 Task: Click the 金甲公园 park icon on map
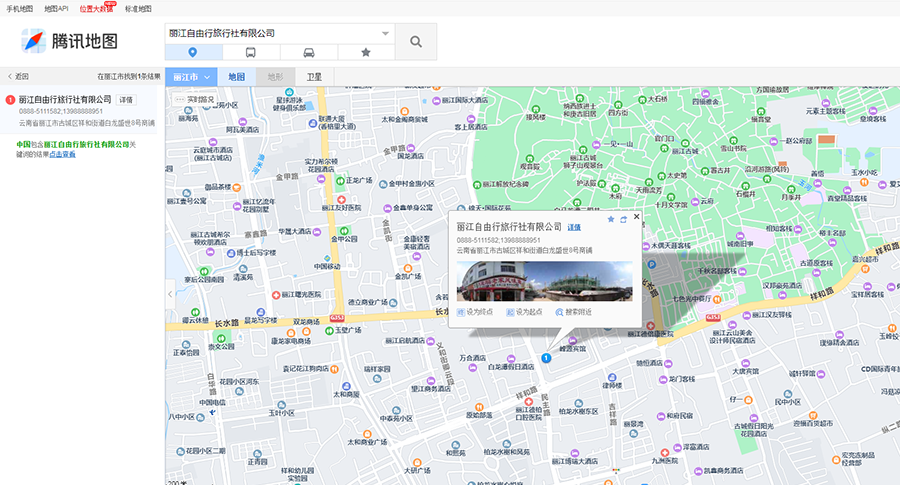pyautogui.click(x=344, y=231)
